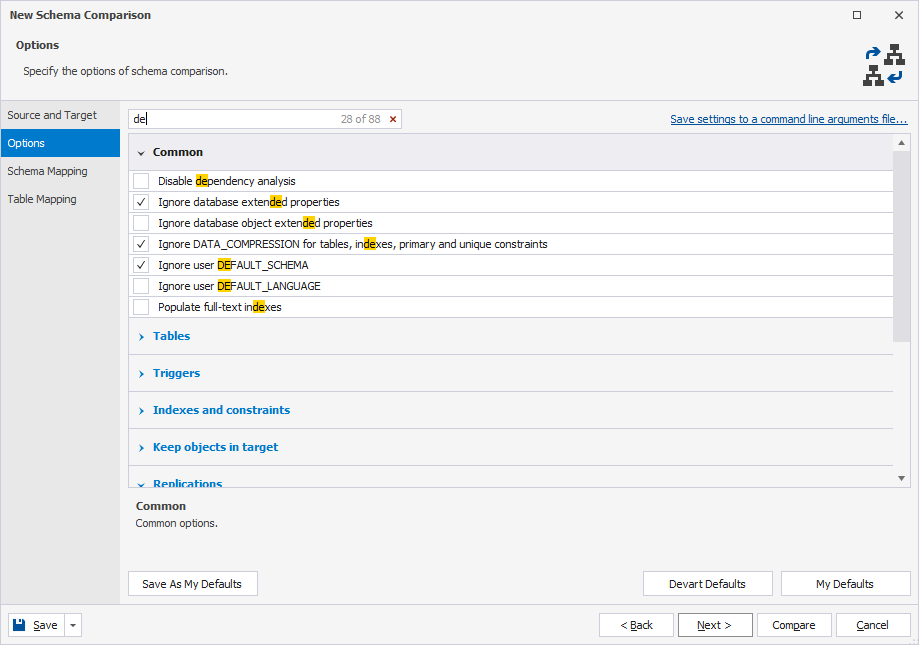Check Populate full-text indexes option

pos(141,307)
